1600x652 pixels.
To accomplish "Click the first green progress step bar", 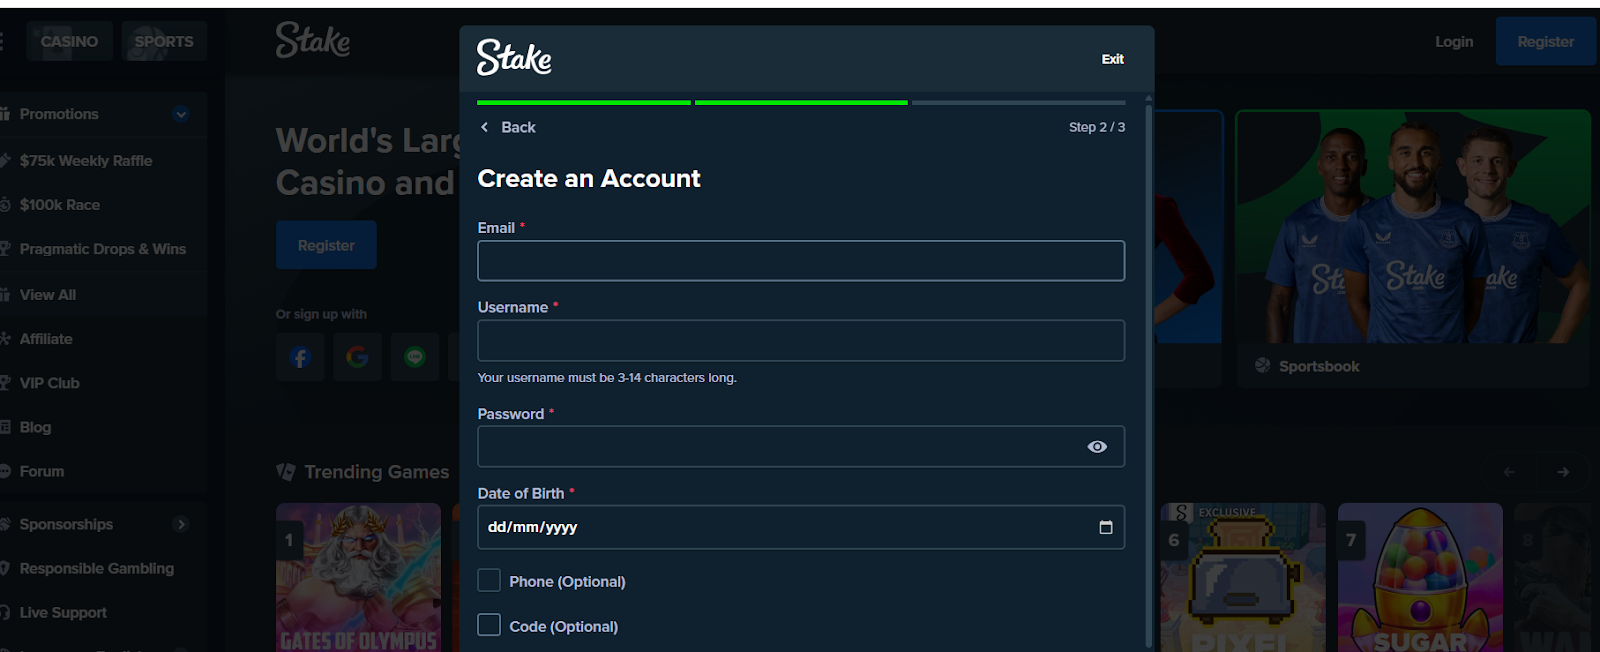I will 584,102.
